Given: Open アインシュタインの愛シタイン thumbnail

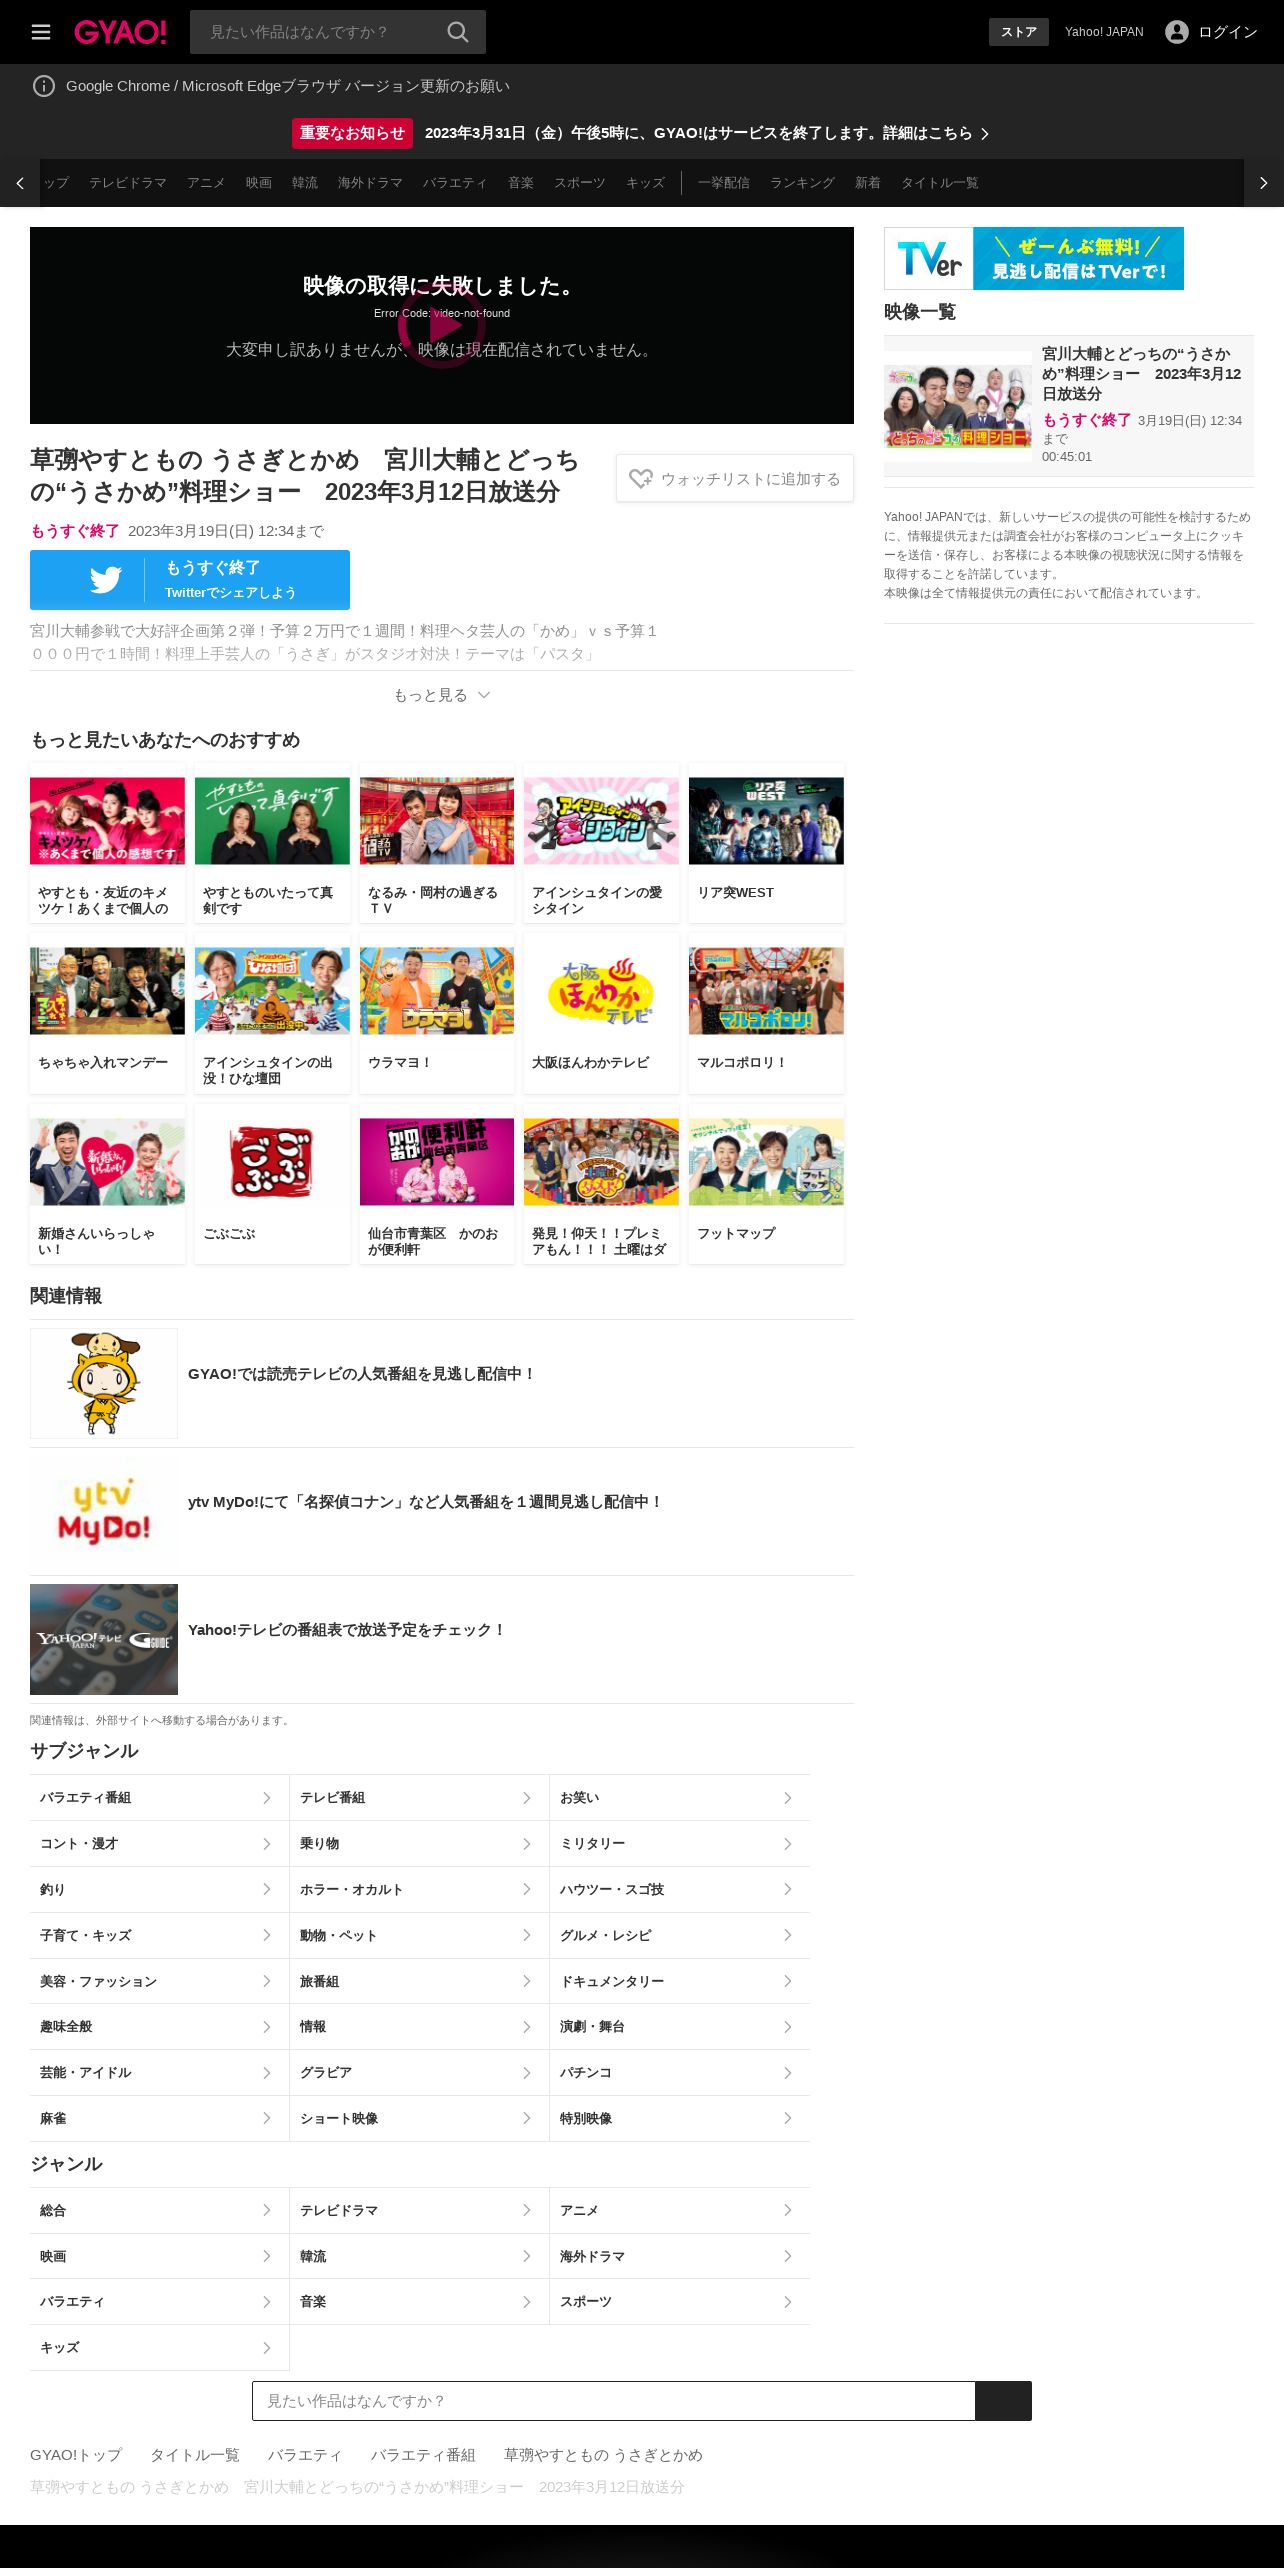Looking at the screenshot, I should (601, 821).
